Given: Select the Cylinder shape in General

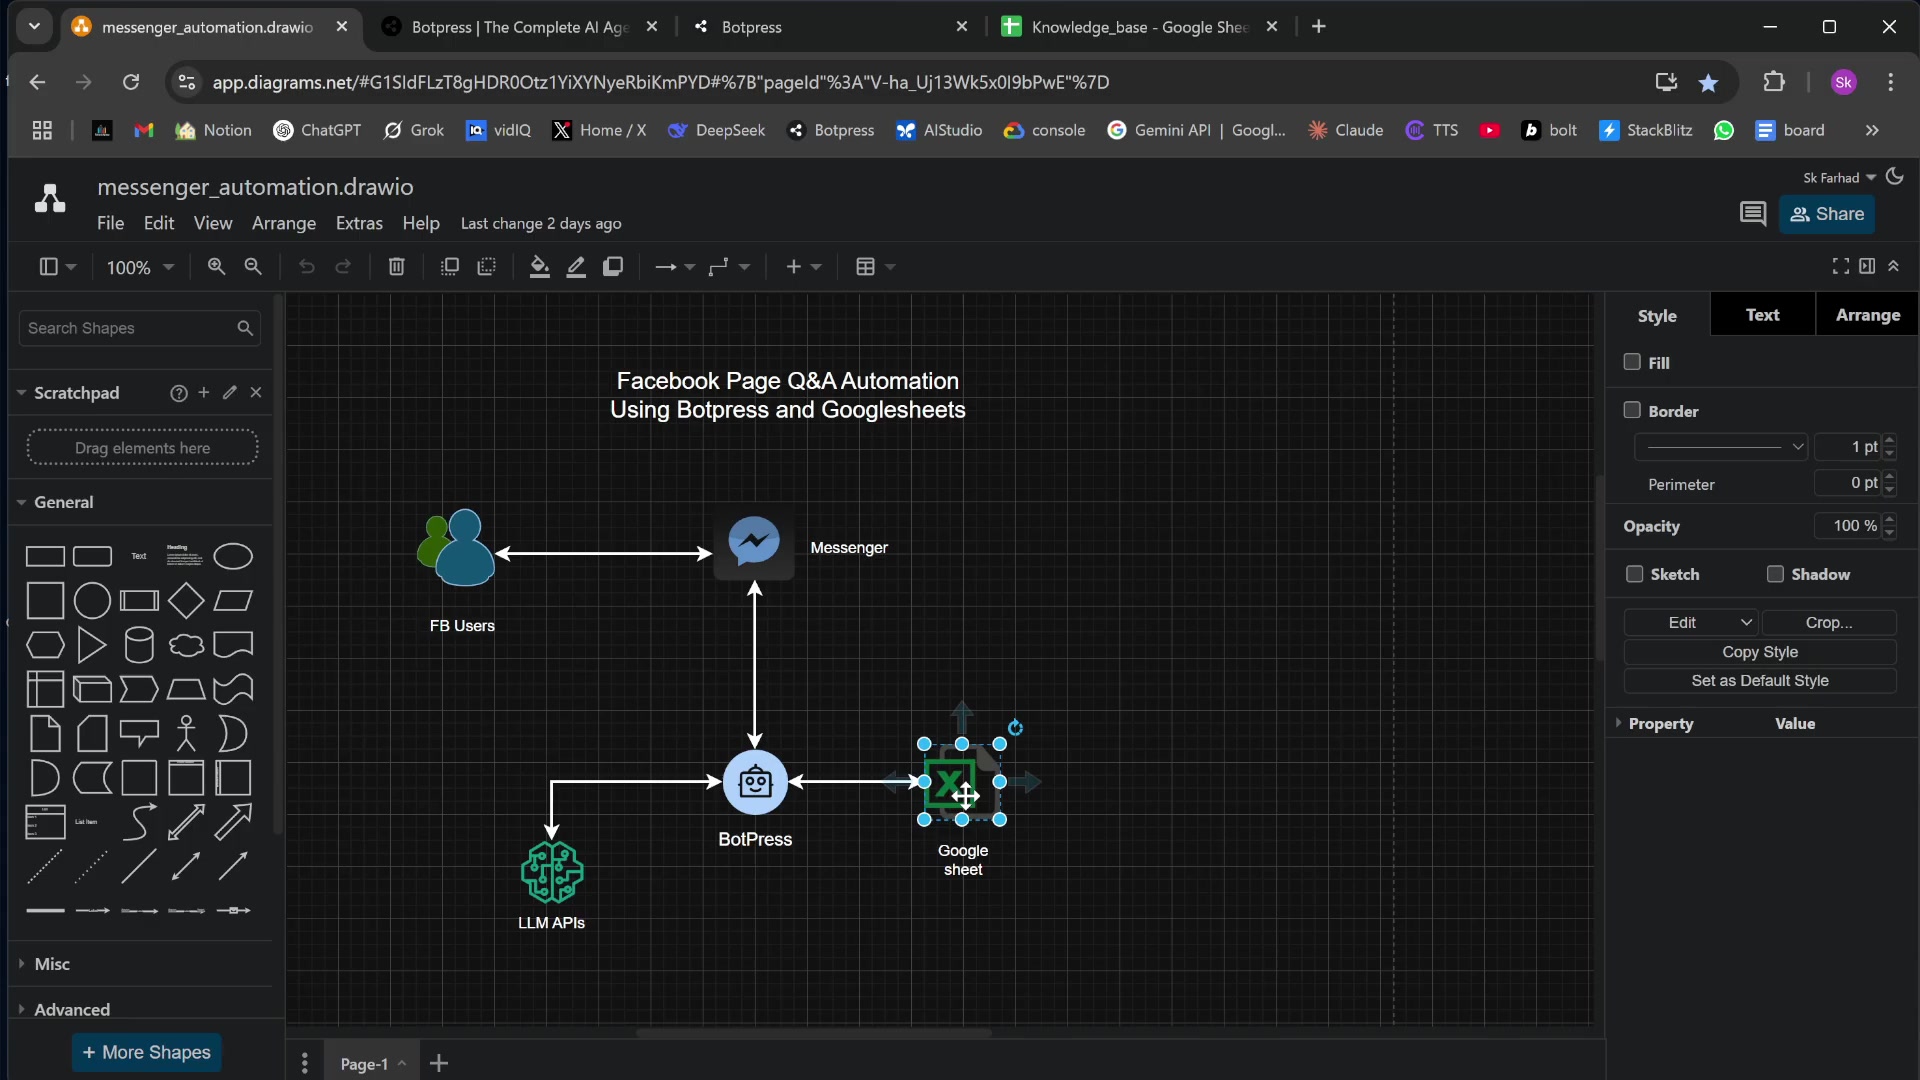Looking at the screenshot, I should 139,645.
